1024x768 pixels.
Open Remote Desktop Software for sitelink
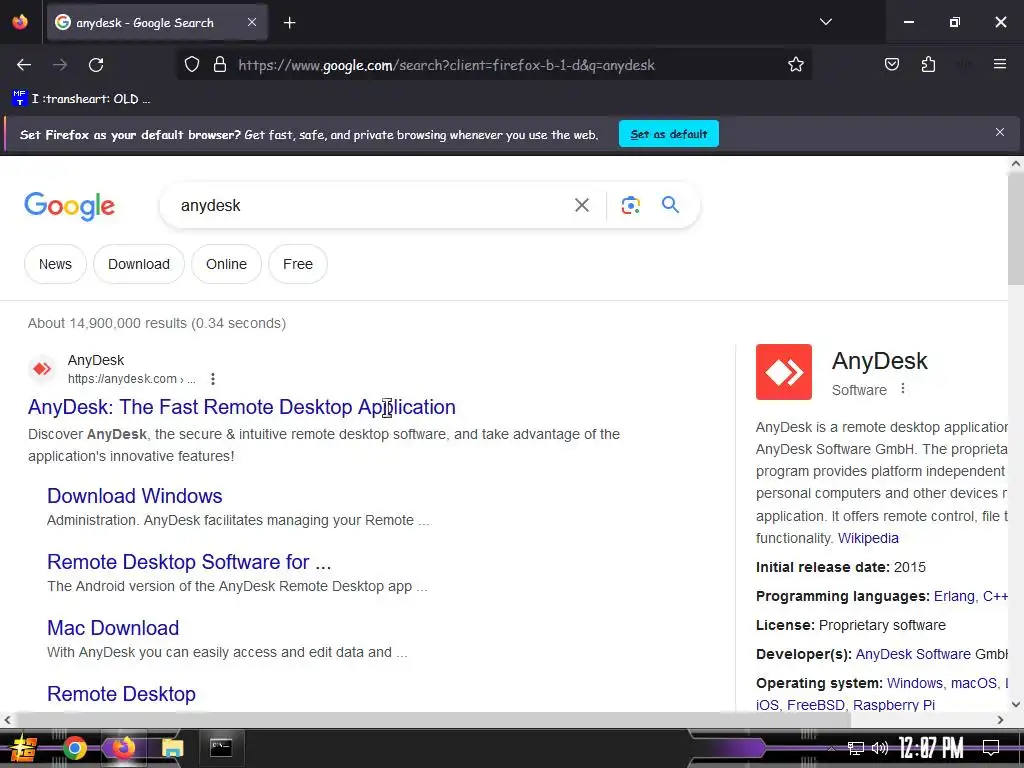(x=189, y=562)
